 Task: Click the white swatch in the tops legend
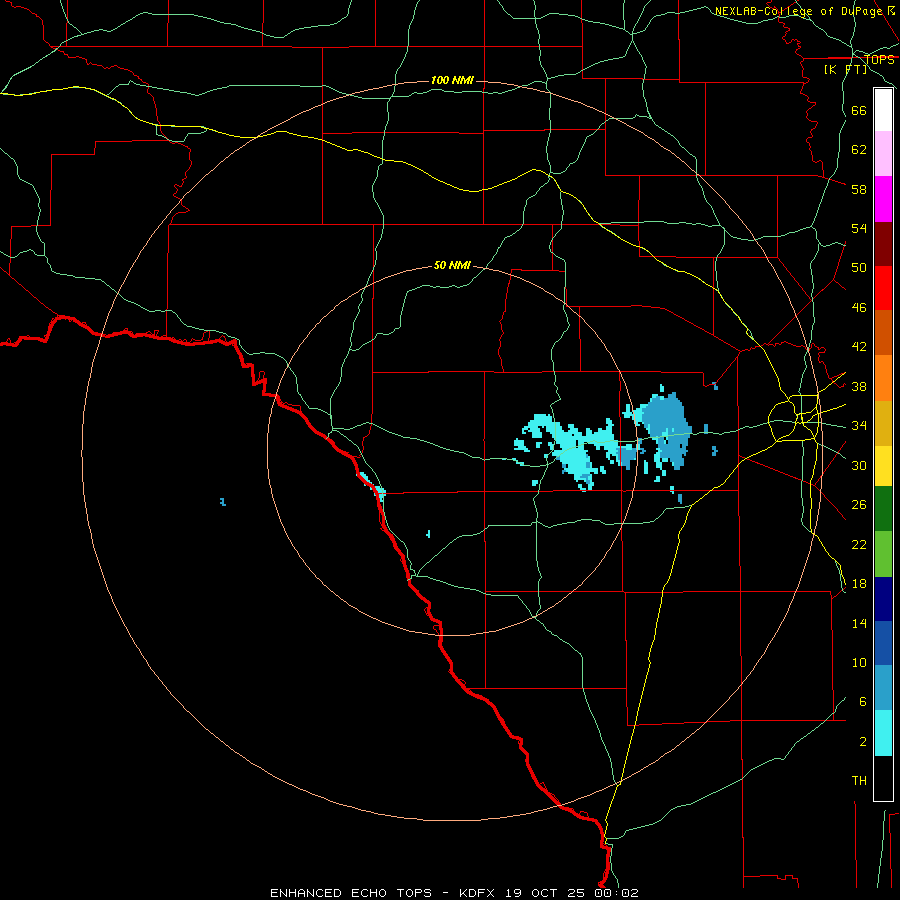(883, 110)
